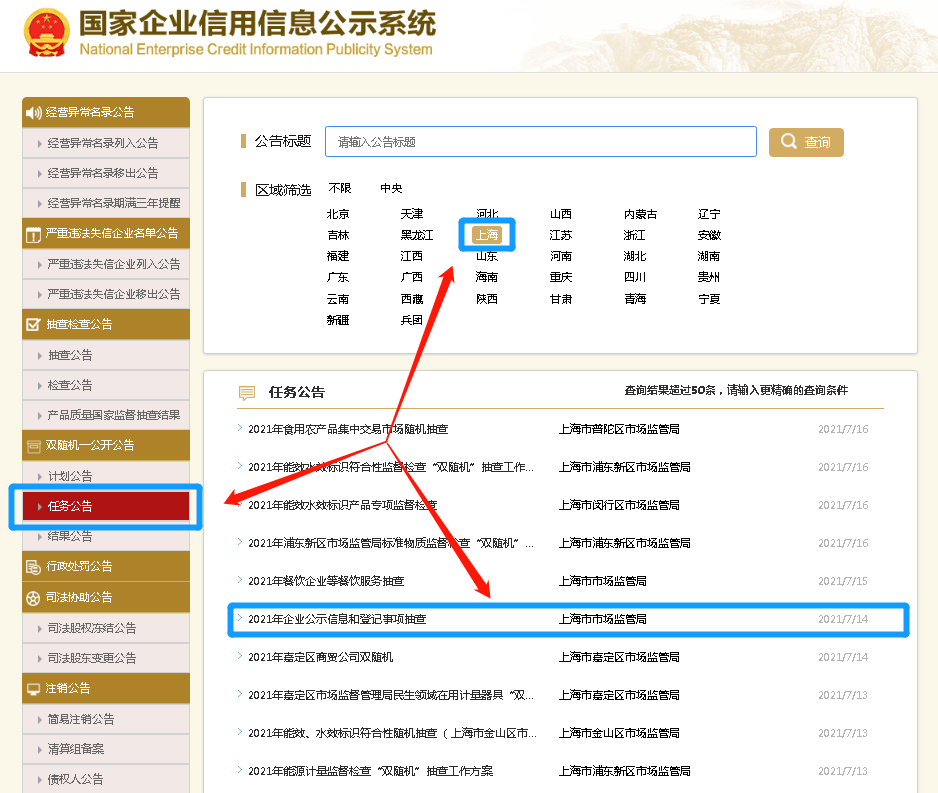Screen dimensions: 938x793
Task: Filter by region 江苏
Action: click(x=561, y=235)
